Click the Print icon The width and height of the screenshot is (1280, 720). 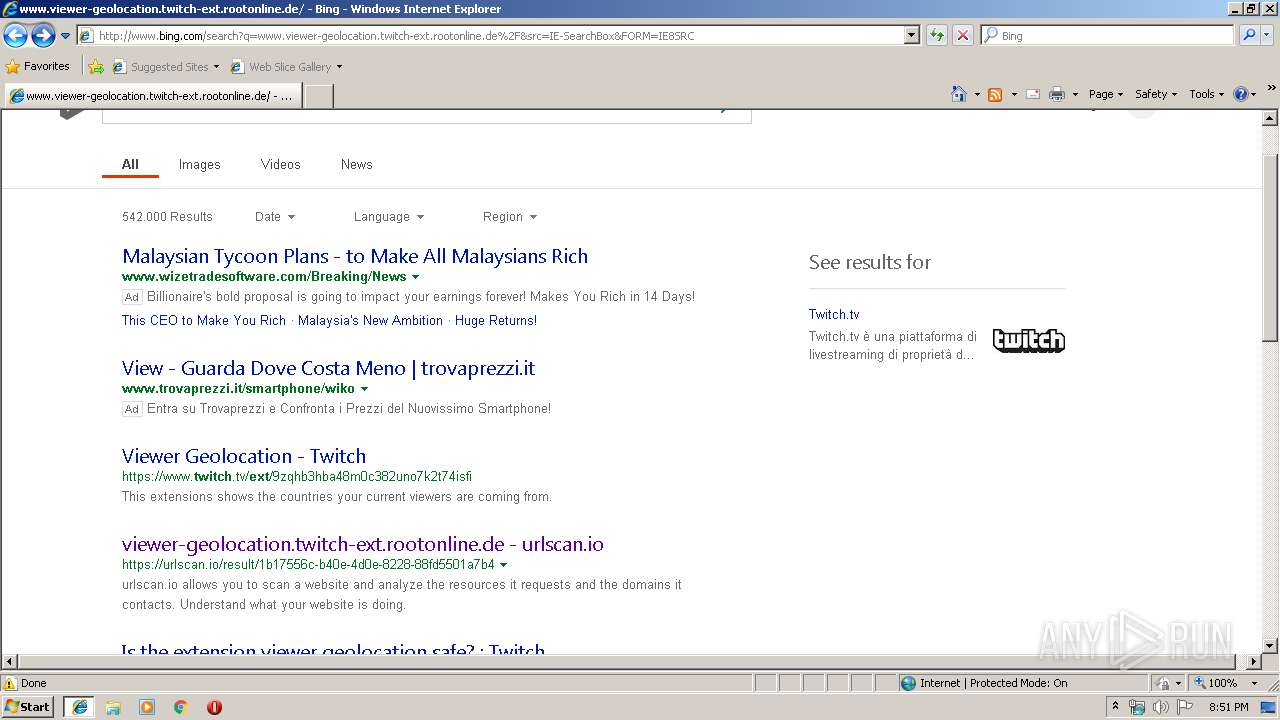point(1057,94)
